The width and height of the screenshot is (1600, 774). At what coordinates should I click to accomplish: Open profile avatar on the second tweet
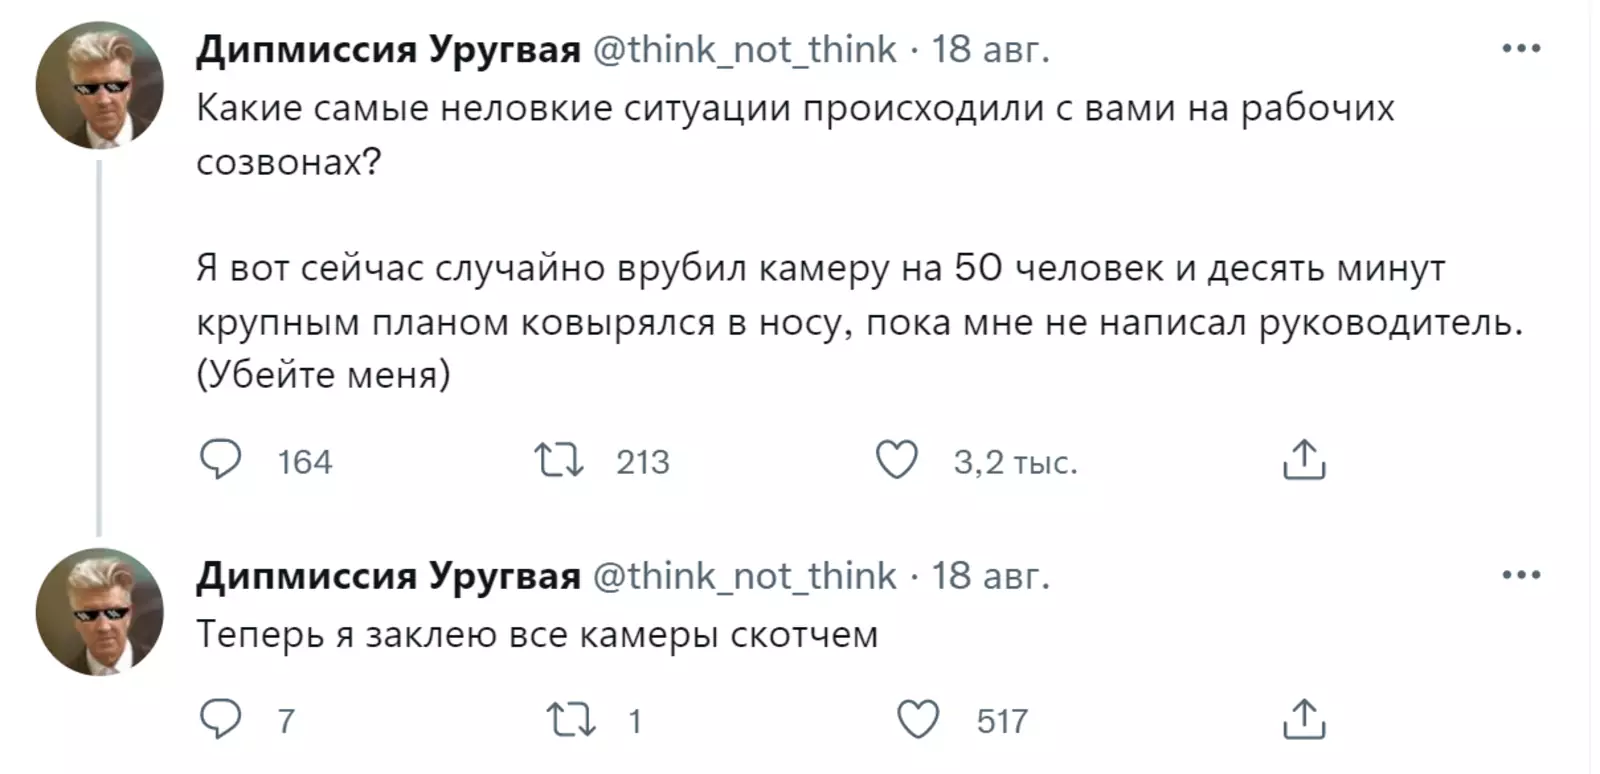[x=99, y=612]
